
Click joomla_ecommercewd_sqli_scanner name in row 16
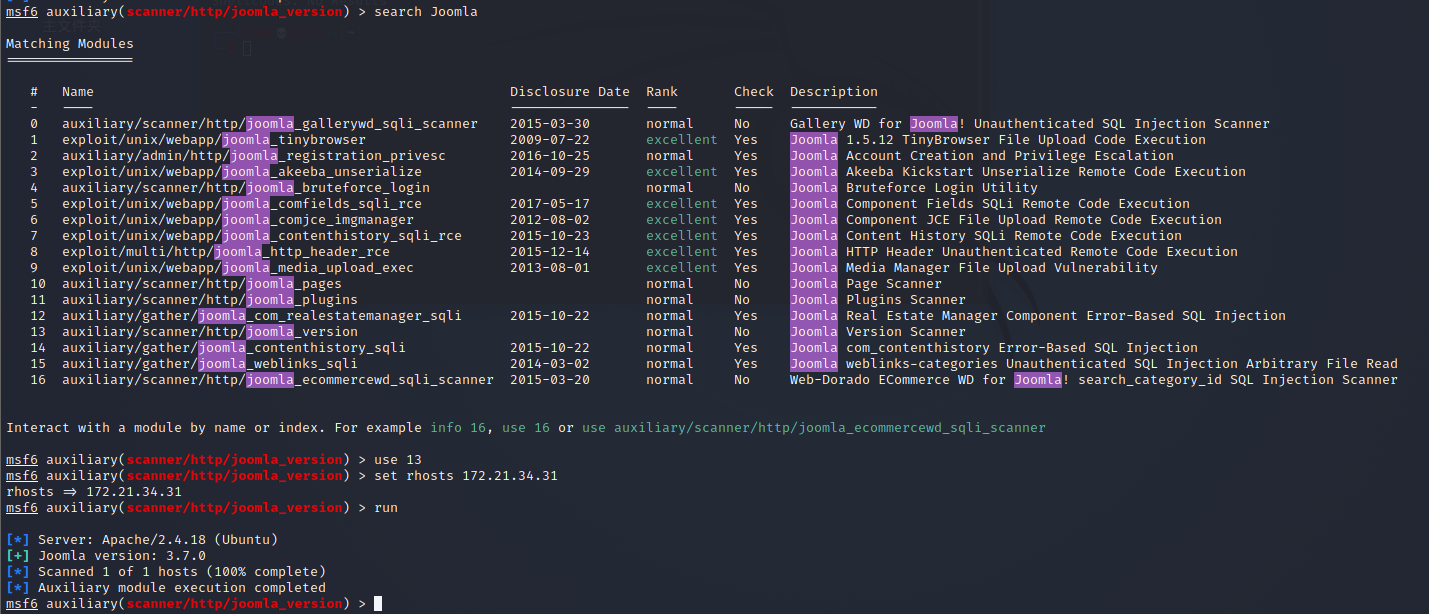coord(278,380)
